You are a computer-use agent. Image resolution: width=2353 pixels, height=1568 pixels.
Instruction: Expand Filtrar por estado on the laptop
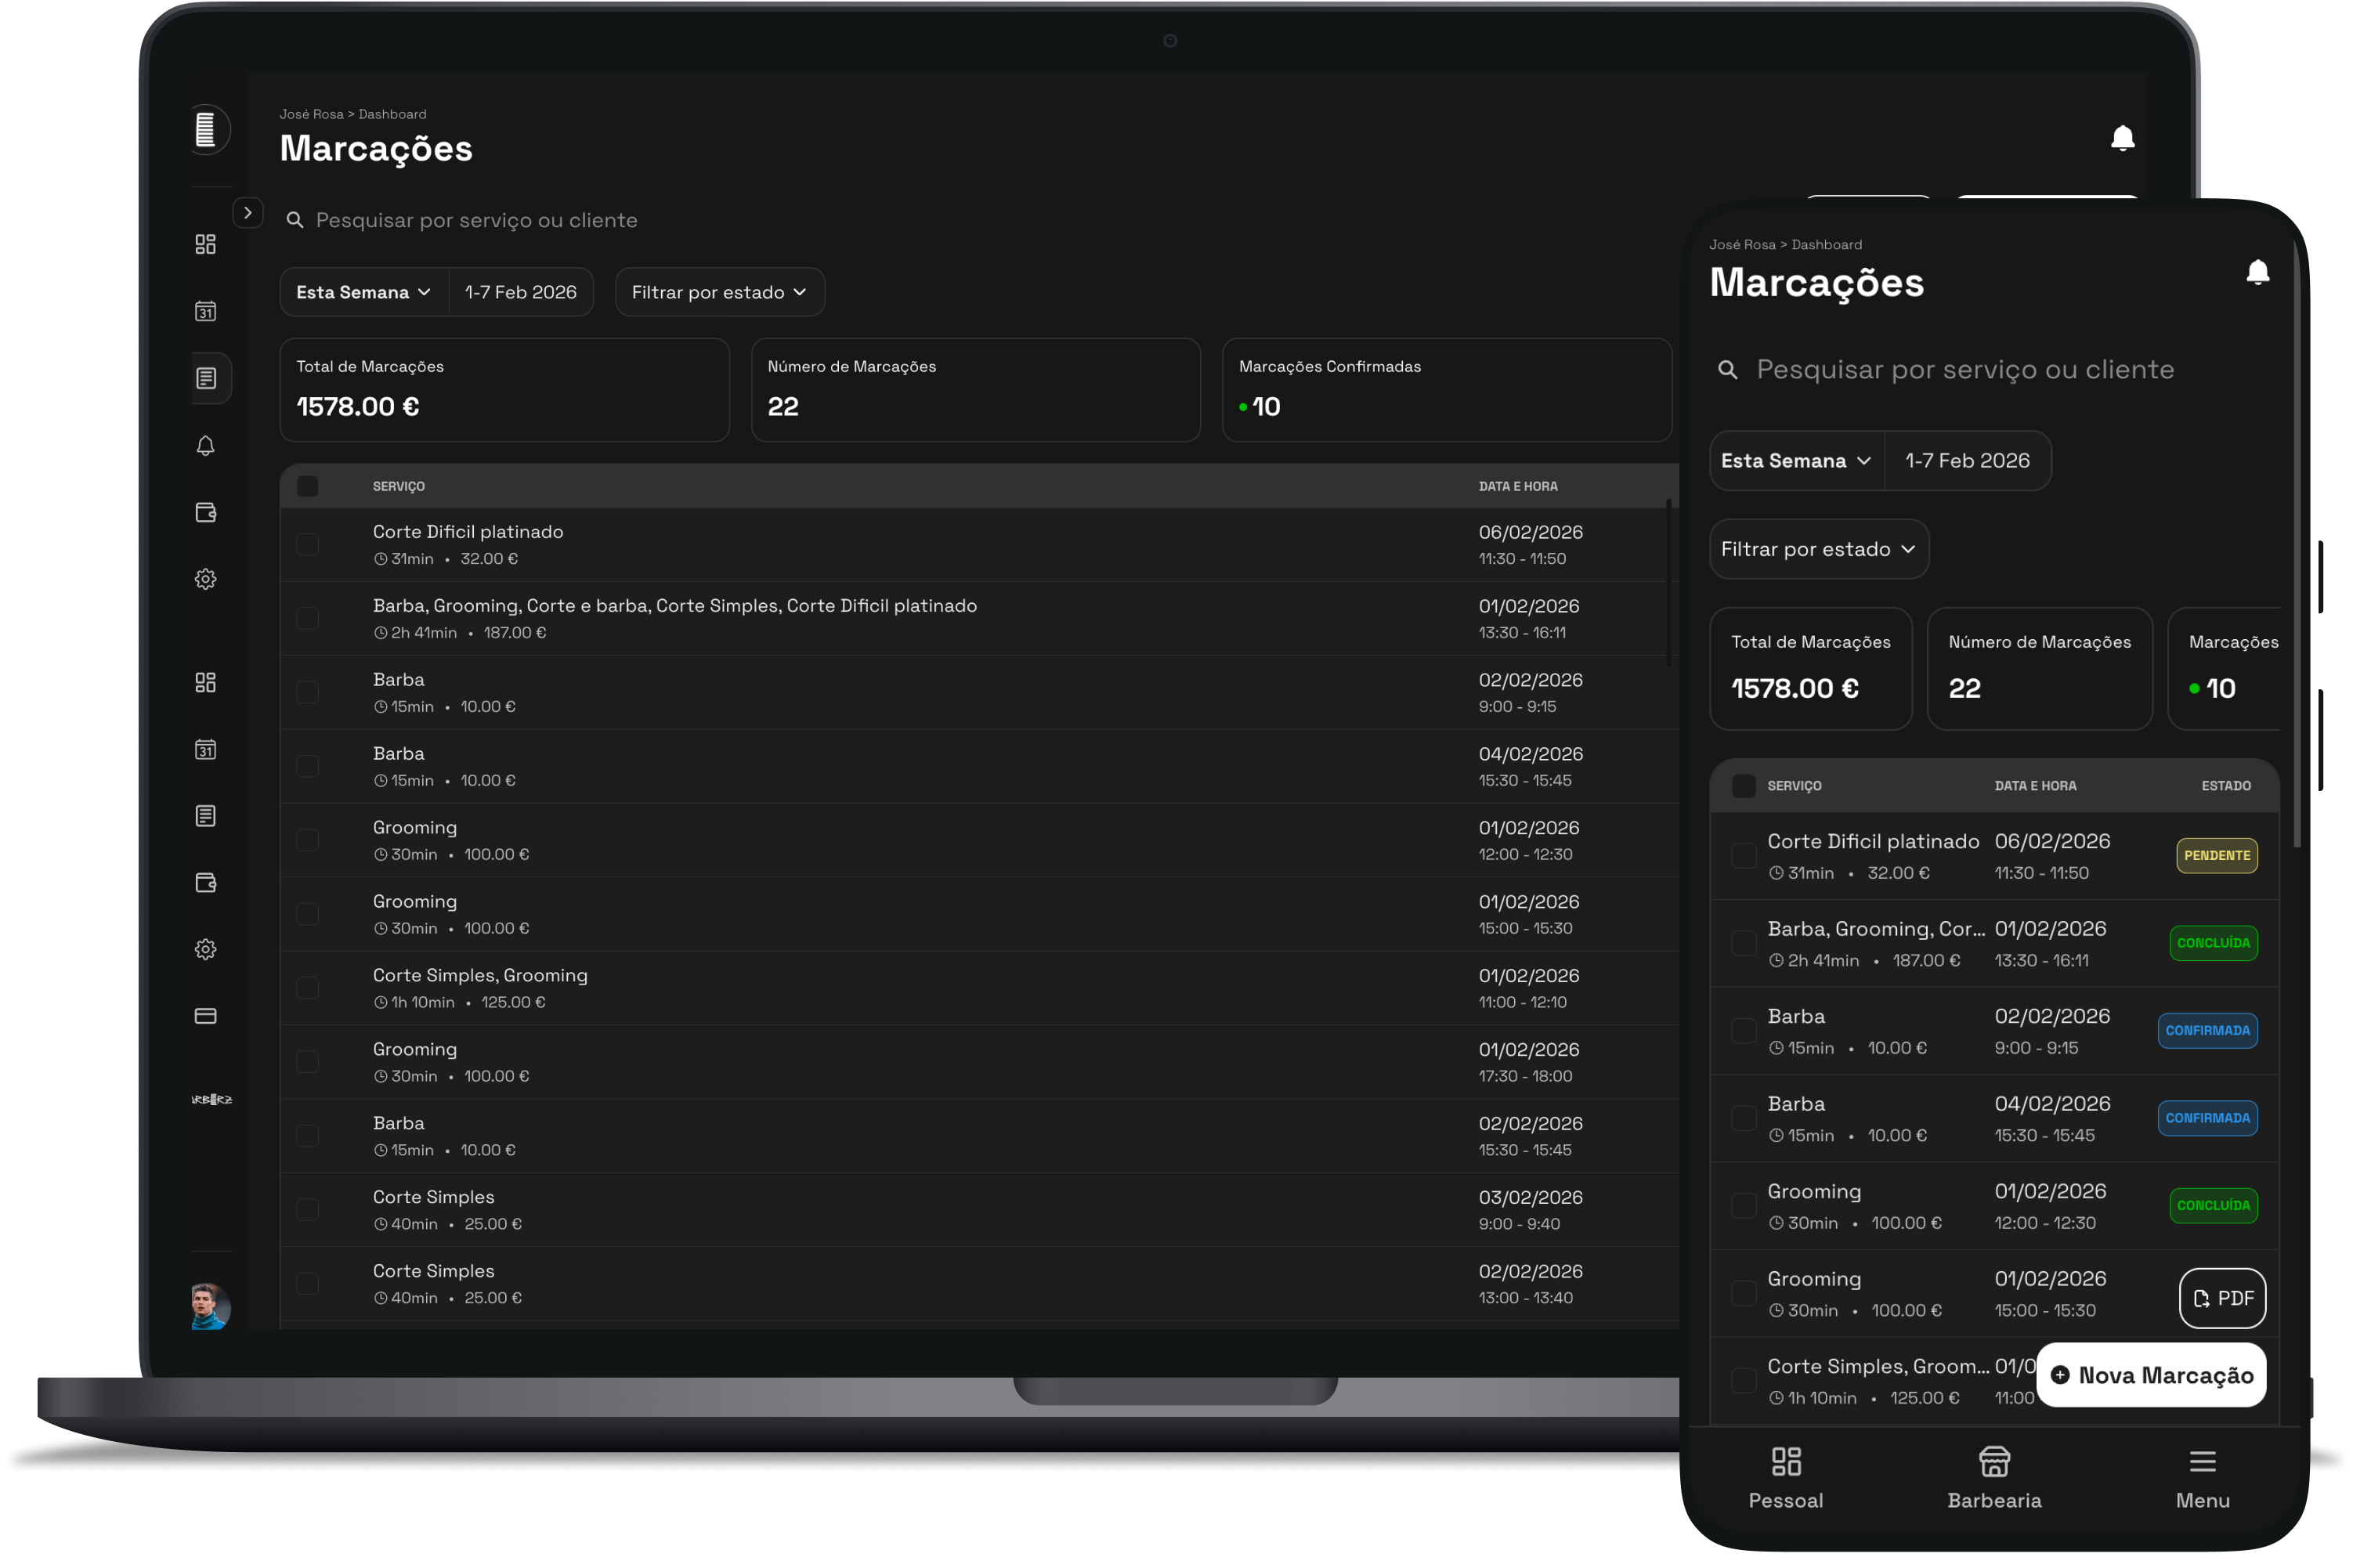tap(719, 292)
